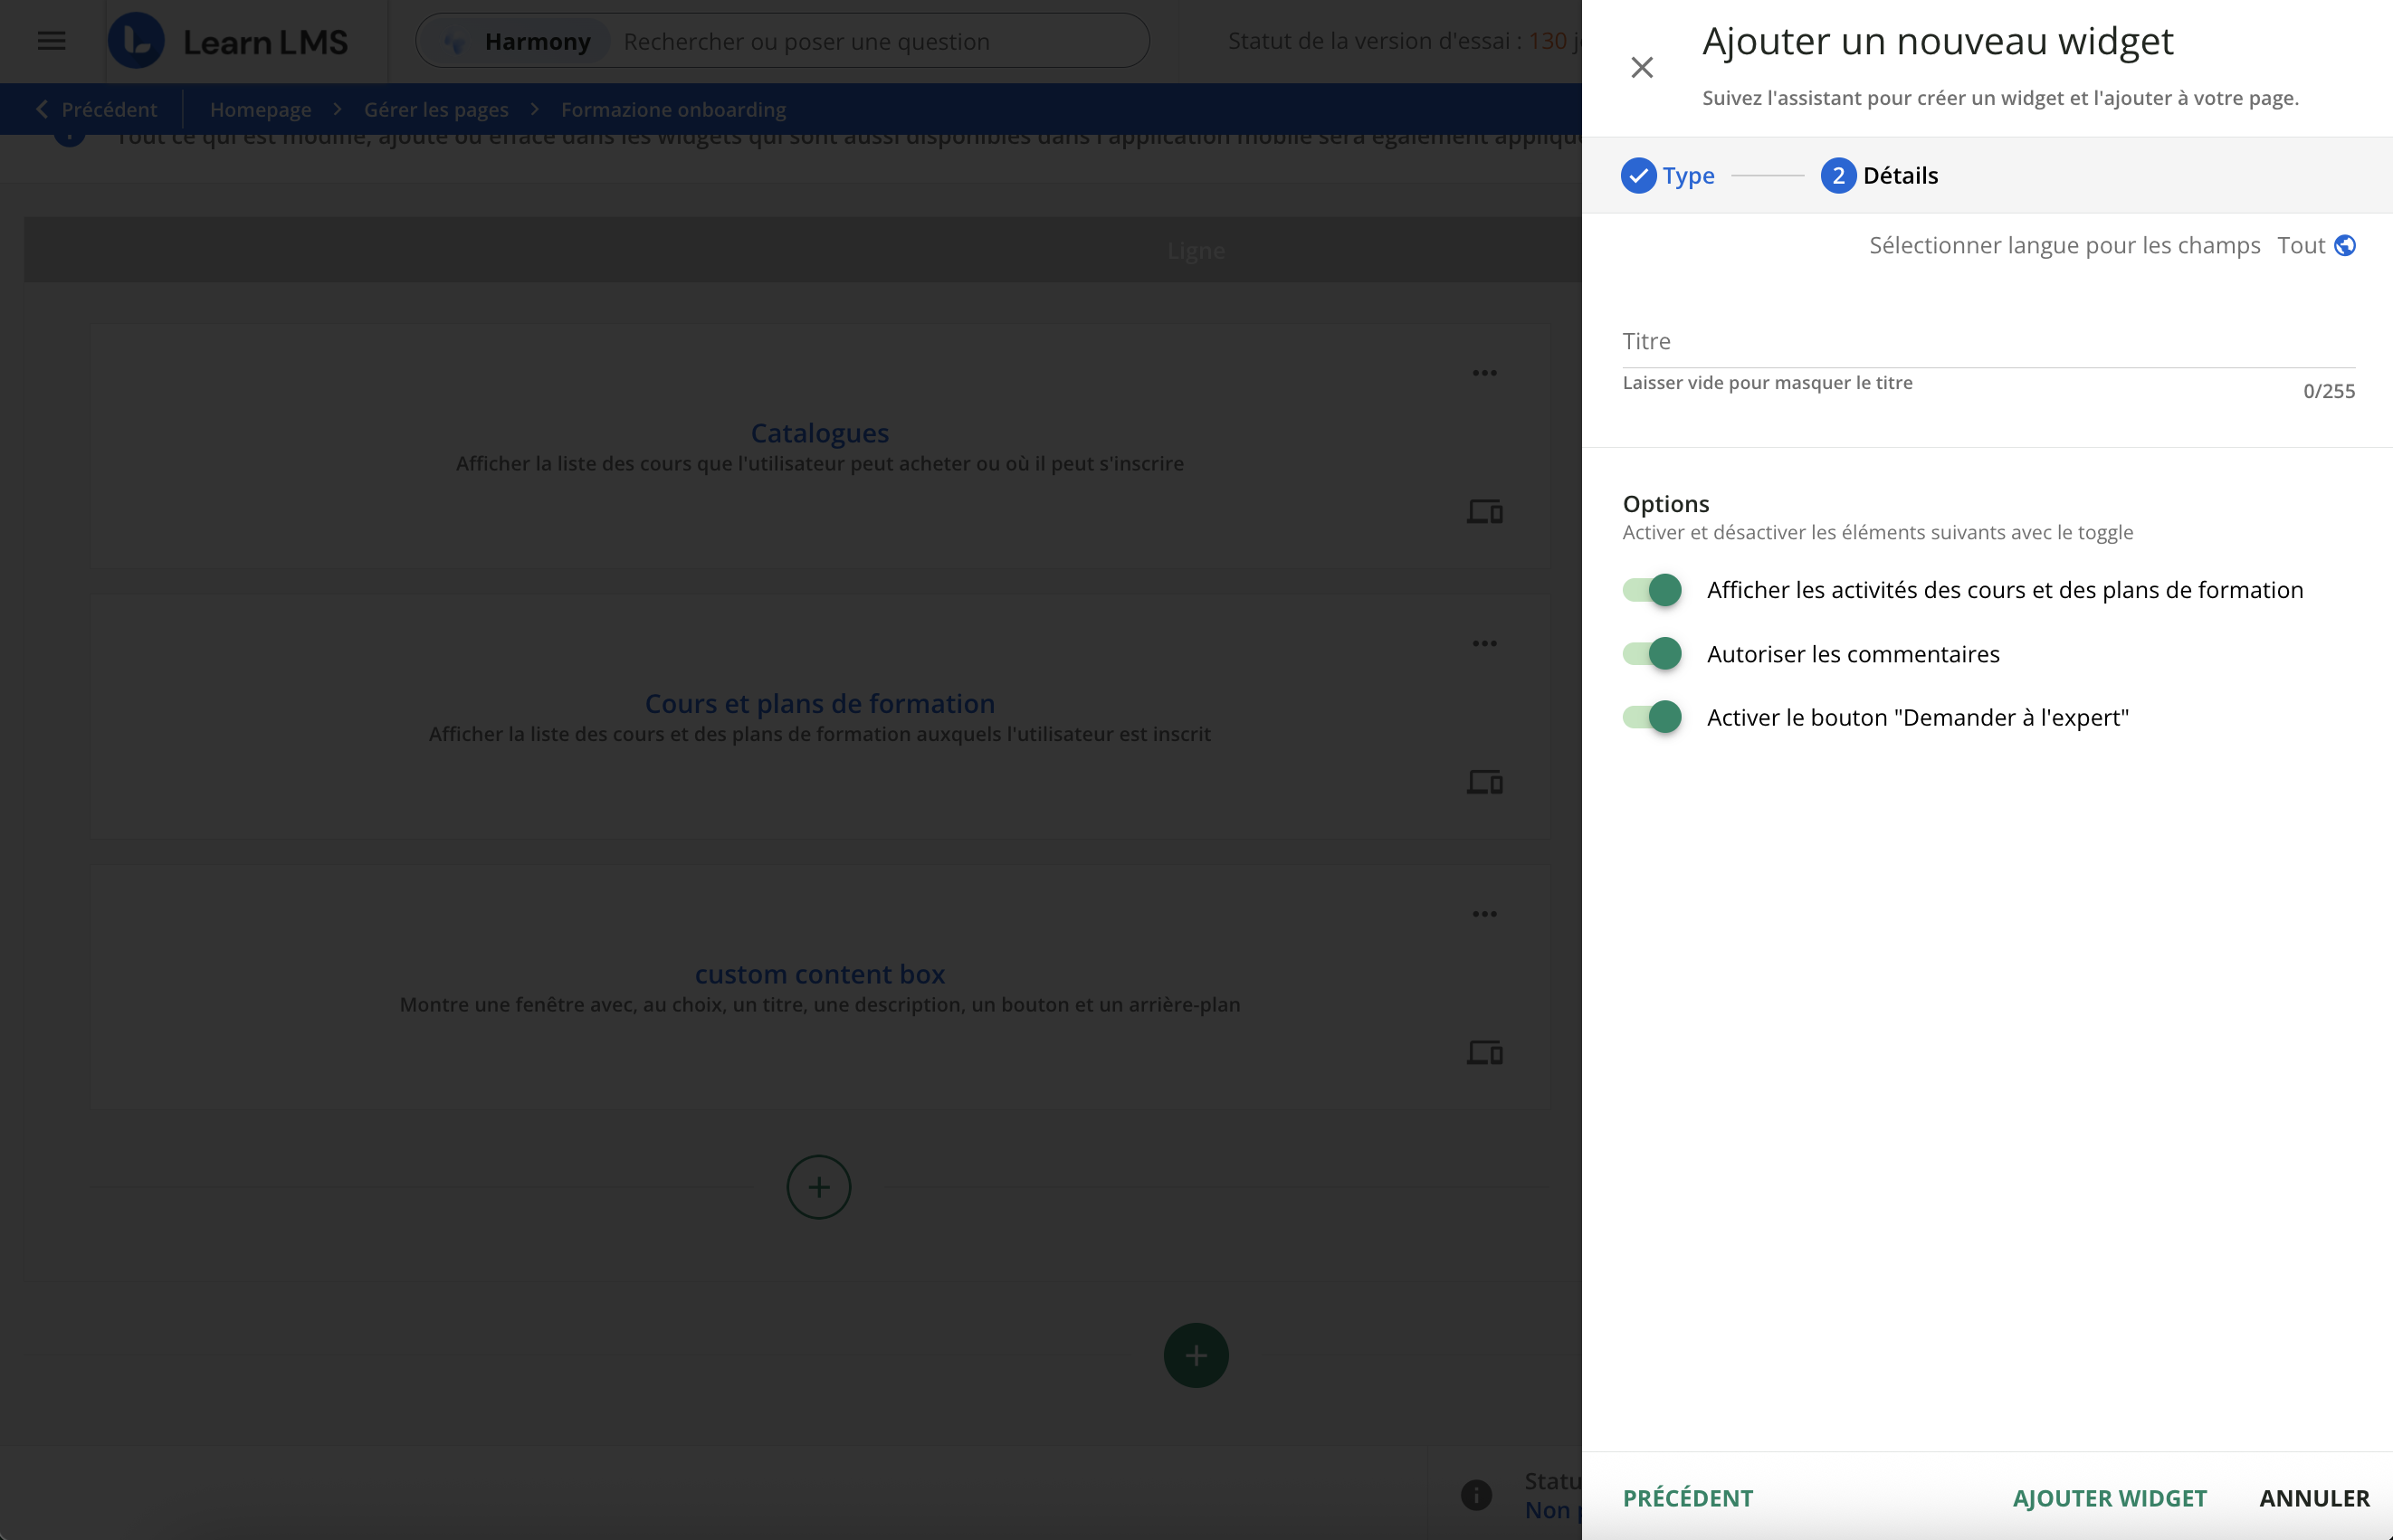Click into the Titre input field
Viewport: 2393px width, 1540px height.
coord(1987,342)
